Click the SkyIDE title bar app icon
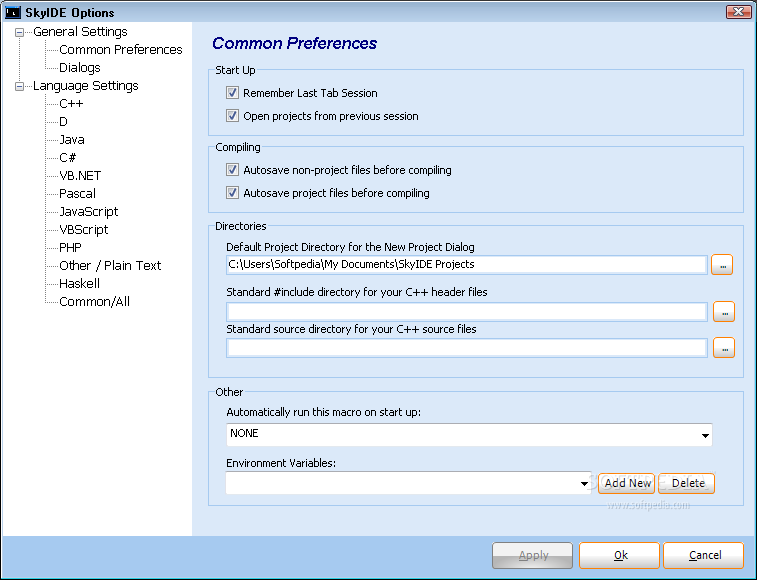This screenshot has height=580, width=757. (x=13, y=12)
